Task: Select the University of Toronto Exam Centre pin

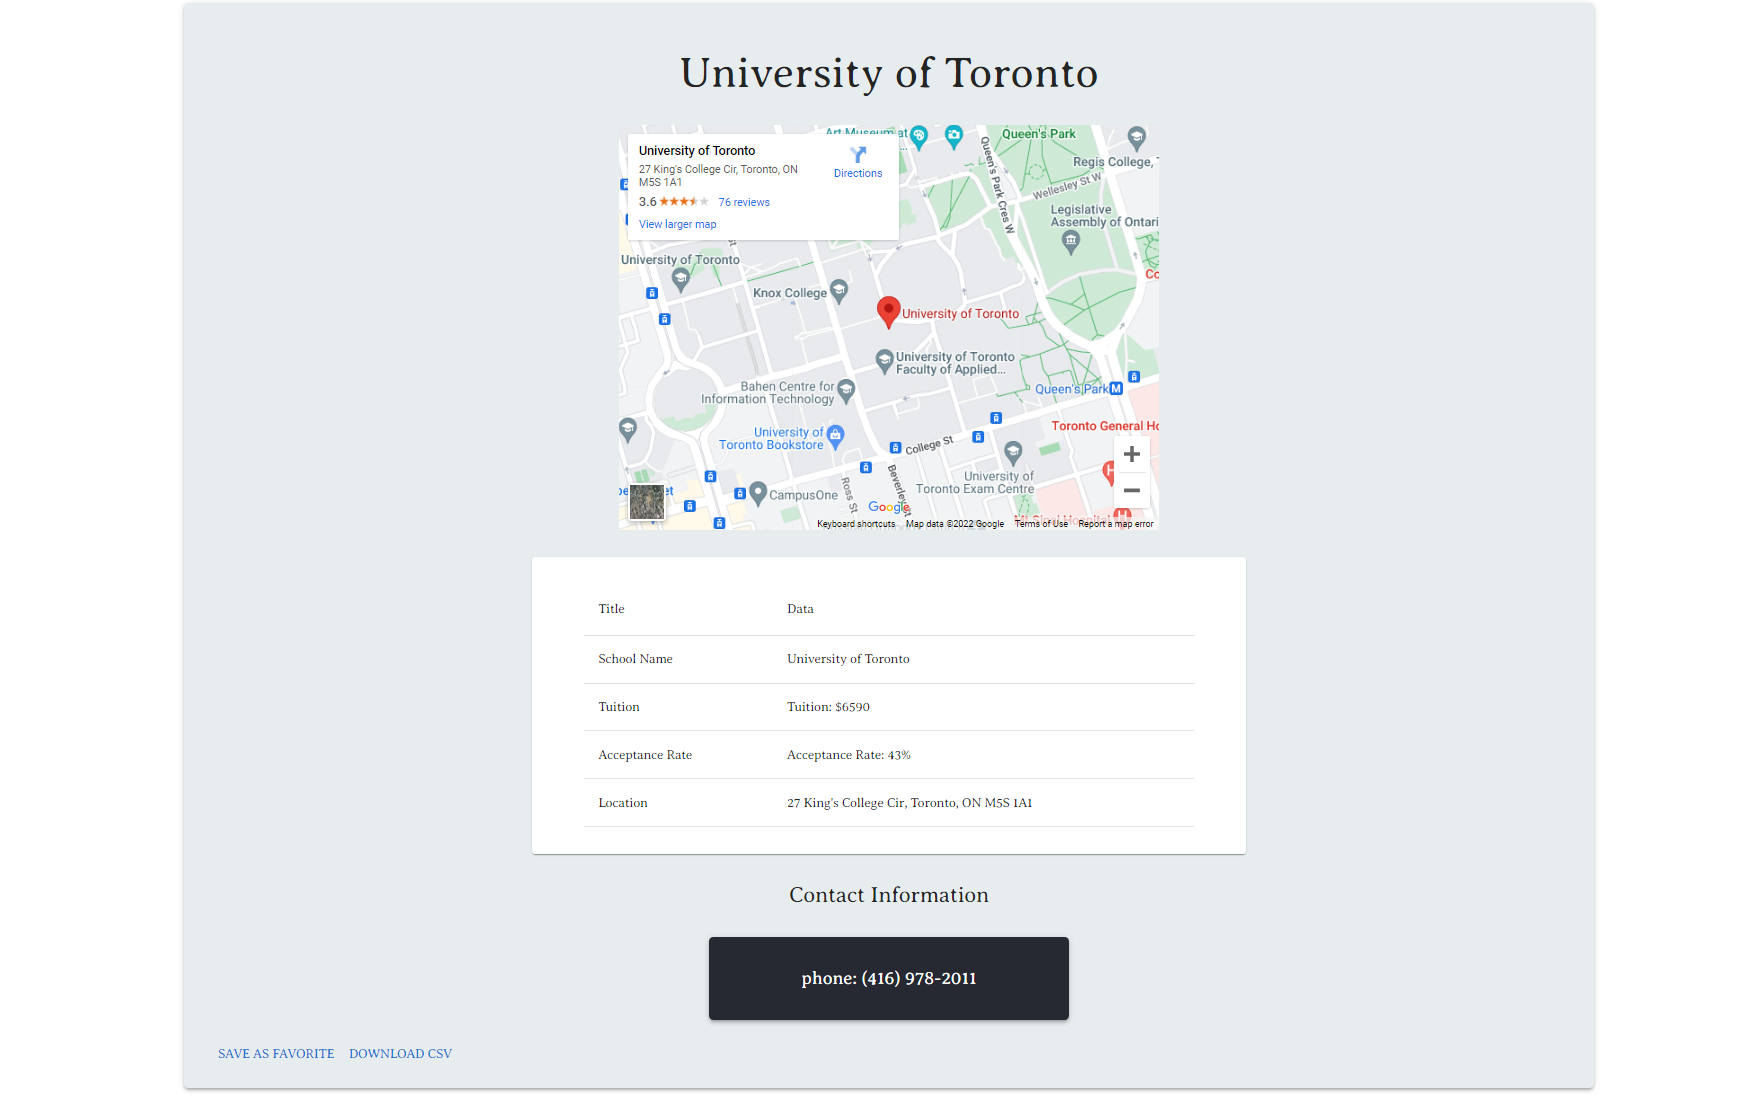Action: pyautogui.click(x=1013, y=453)
